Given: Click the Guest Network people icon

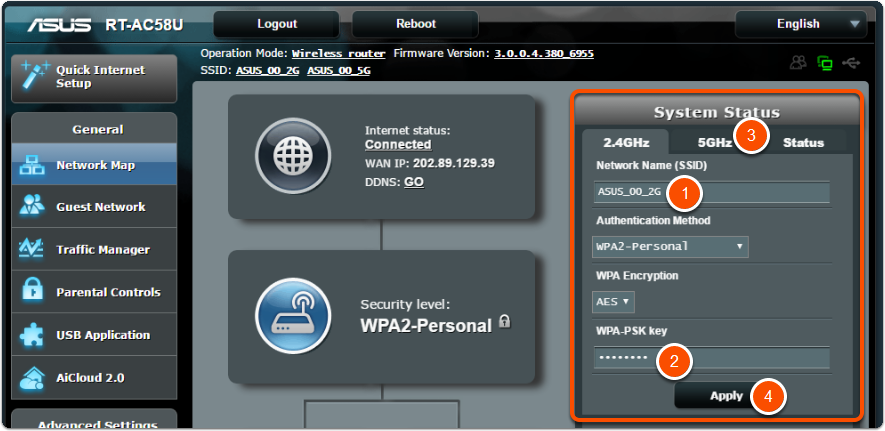Looking at the screenshot, I should coord(33,206).
